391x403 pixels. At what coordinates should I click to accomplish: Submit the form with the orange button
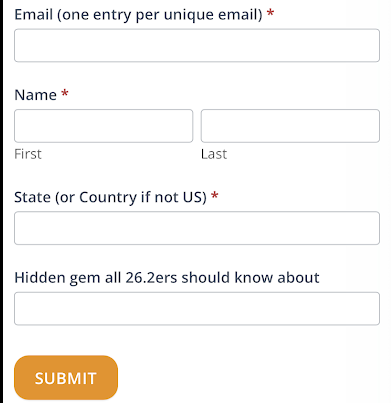(66, 377)
